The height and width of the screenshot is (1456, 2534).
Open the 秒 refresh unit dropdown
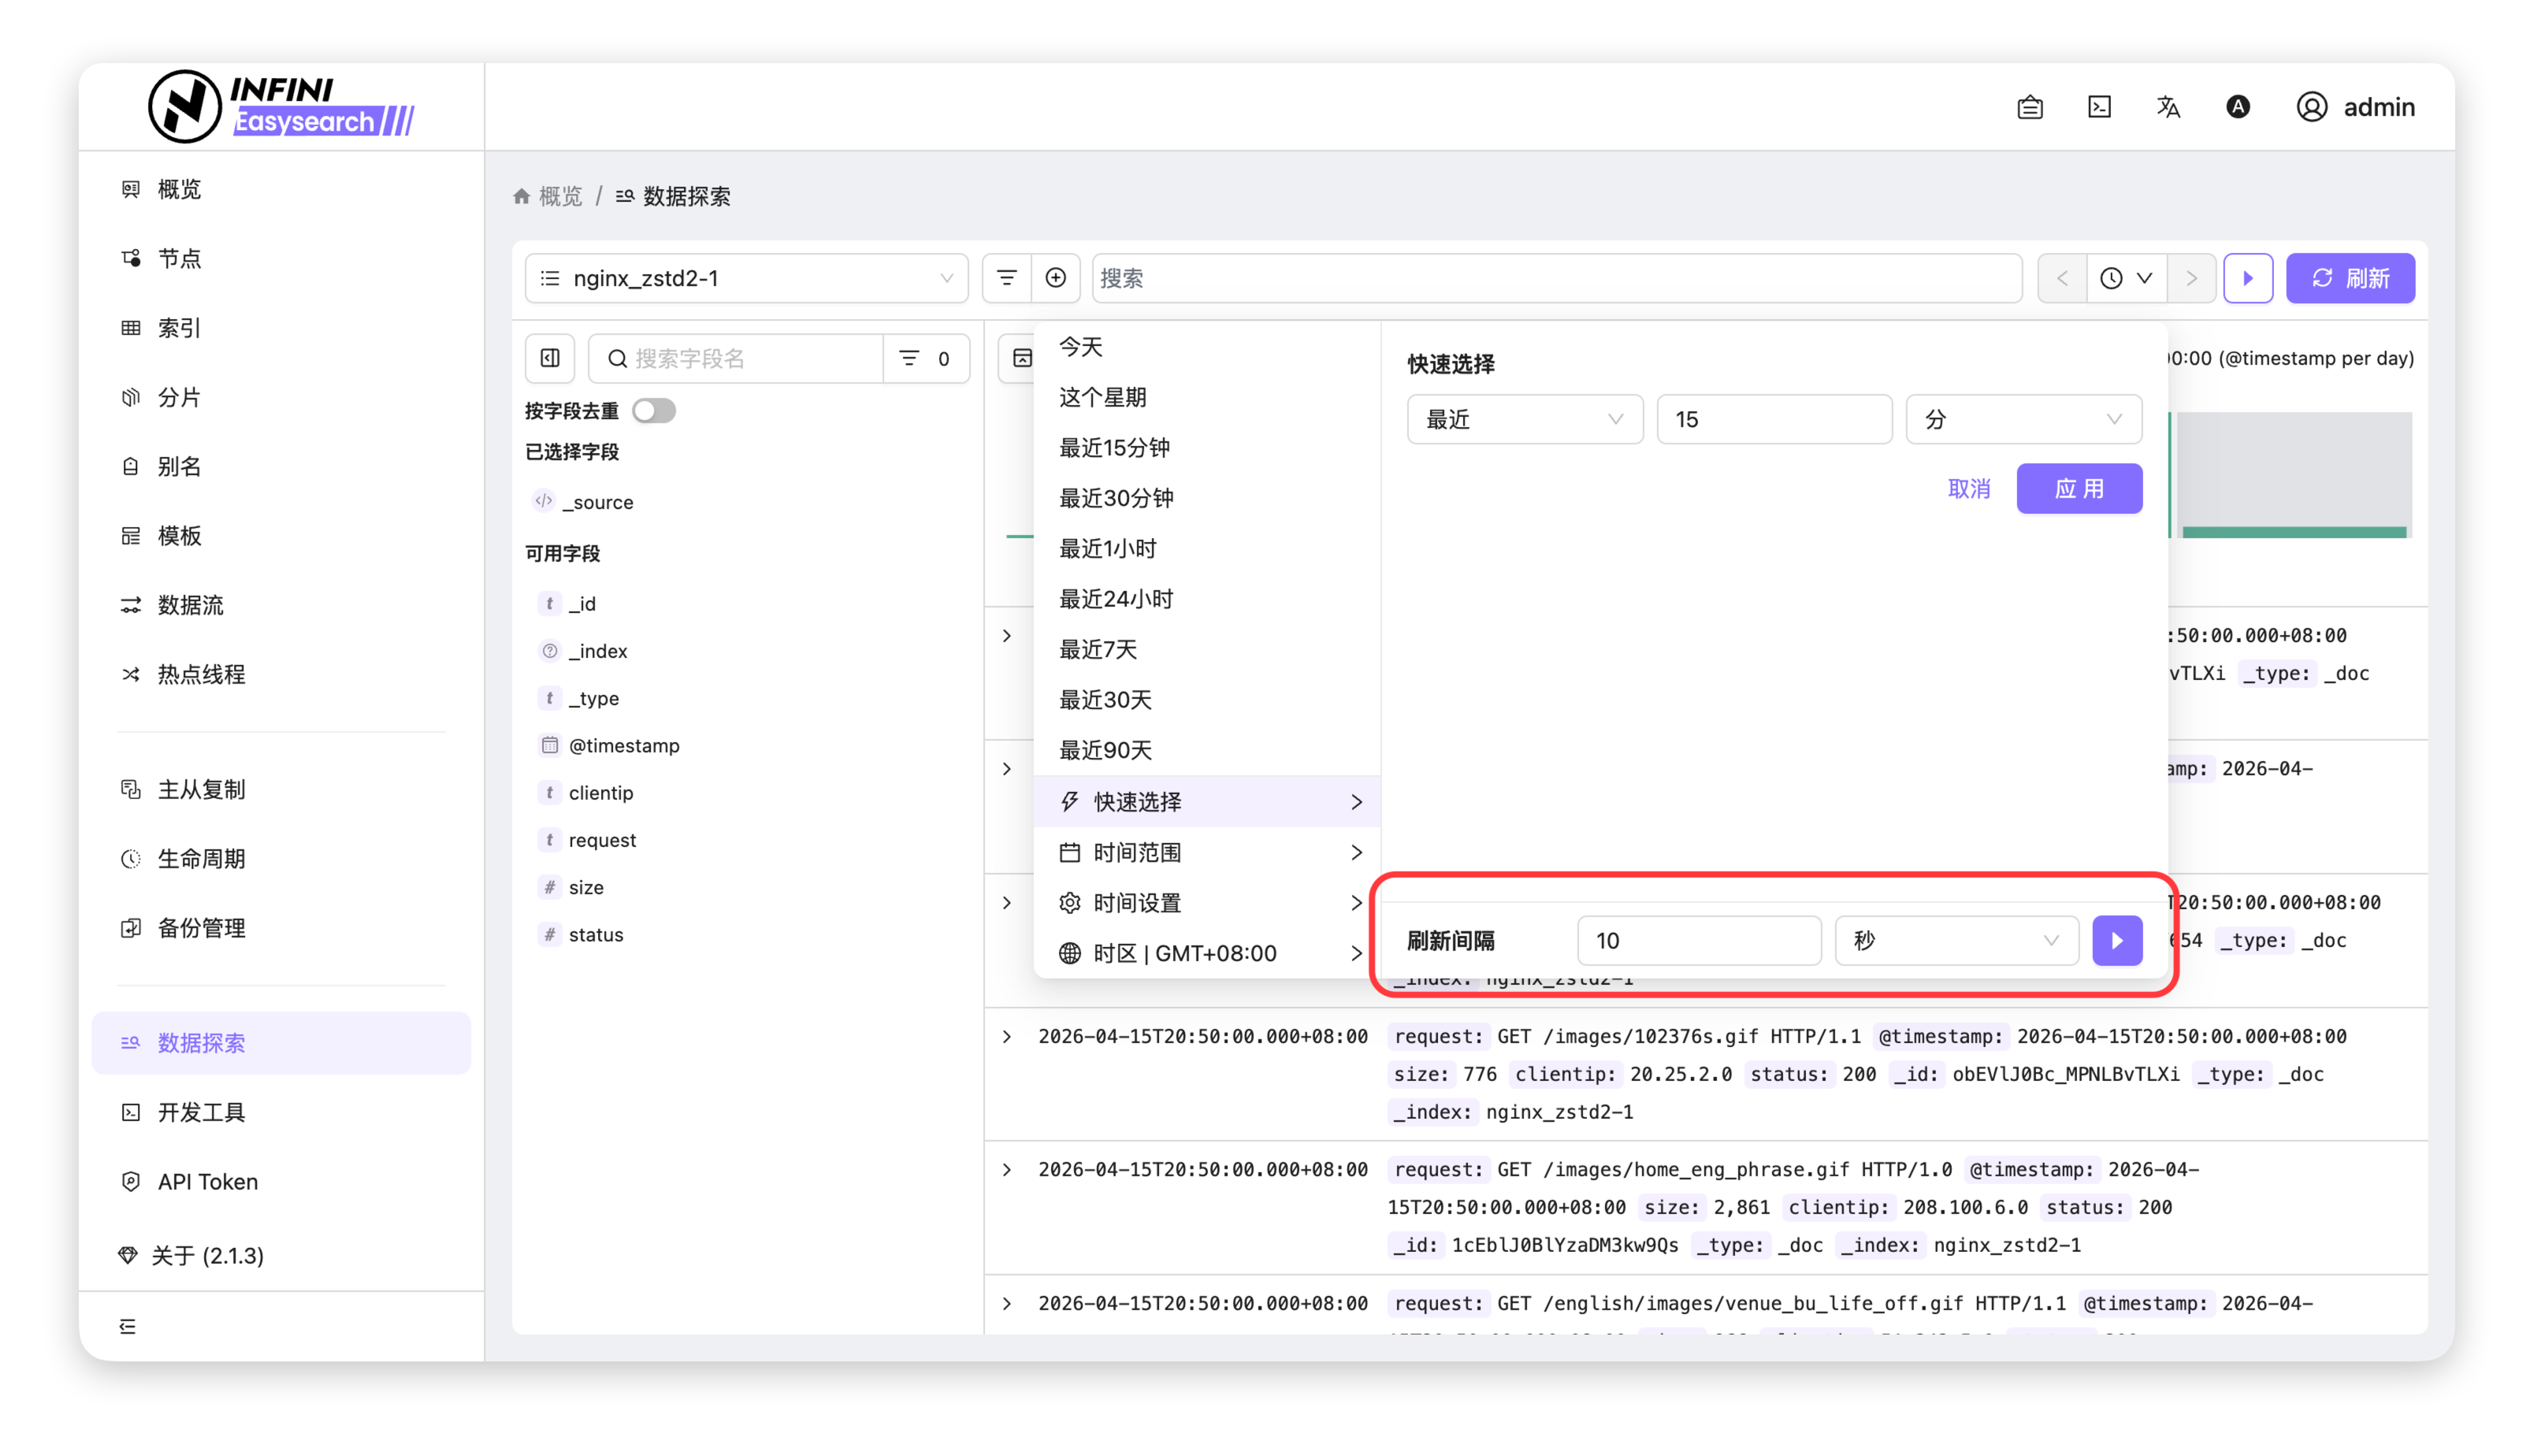click(x=1956, y=940)
